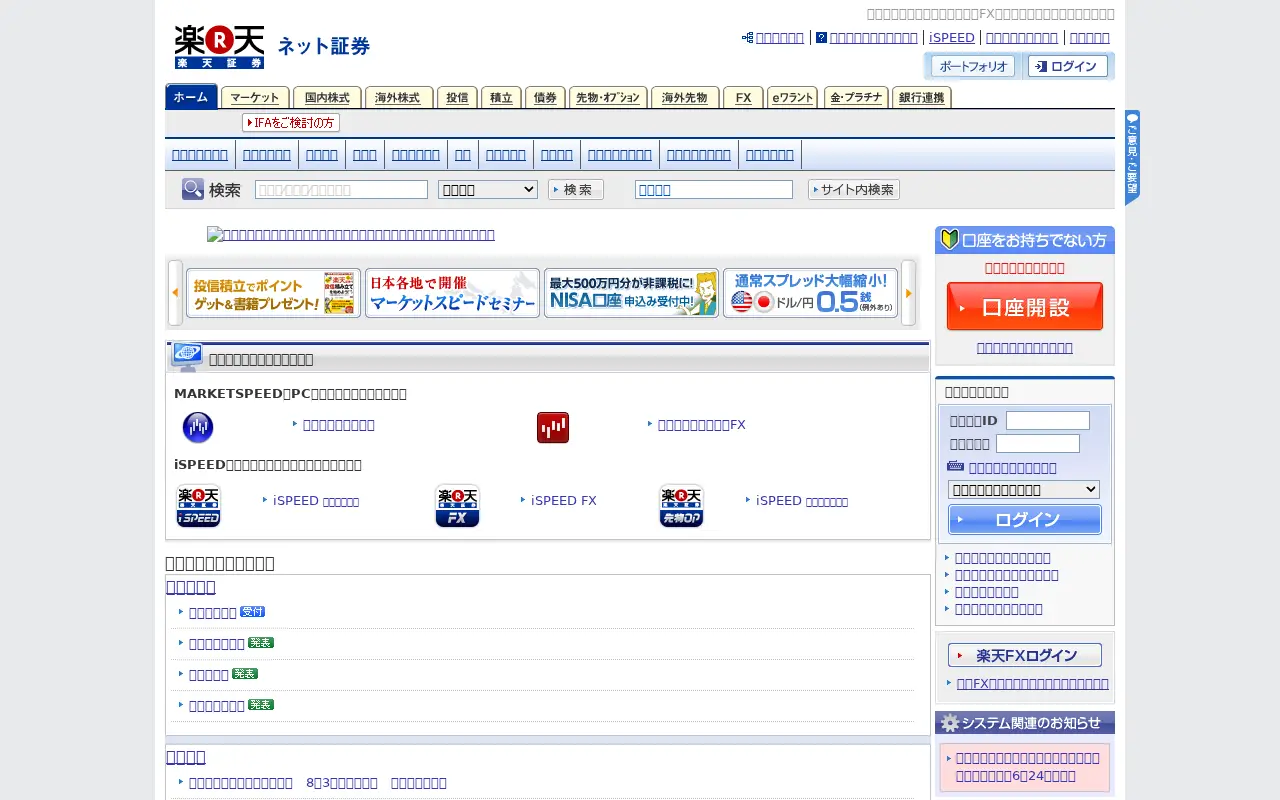
Task: Click the blue ログイン button in login box
Action: pos(1025,519)
